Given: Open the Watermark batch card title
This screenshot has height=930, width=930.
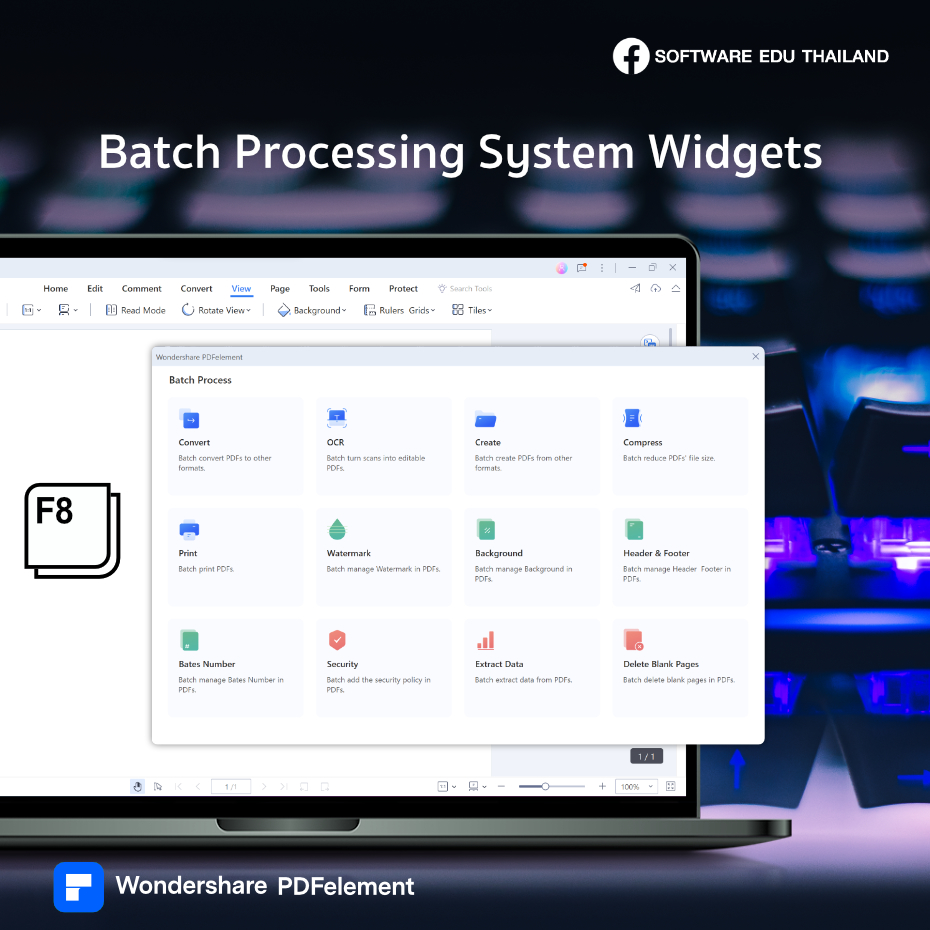Looking at the screenshot, I should 349,553.
